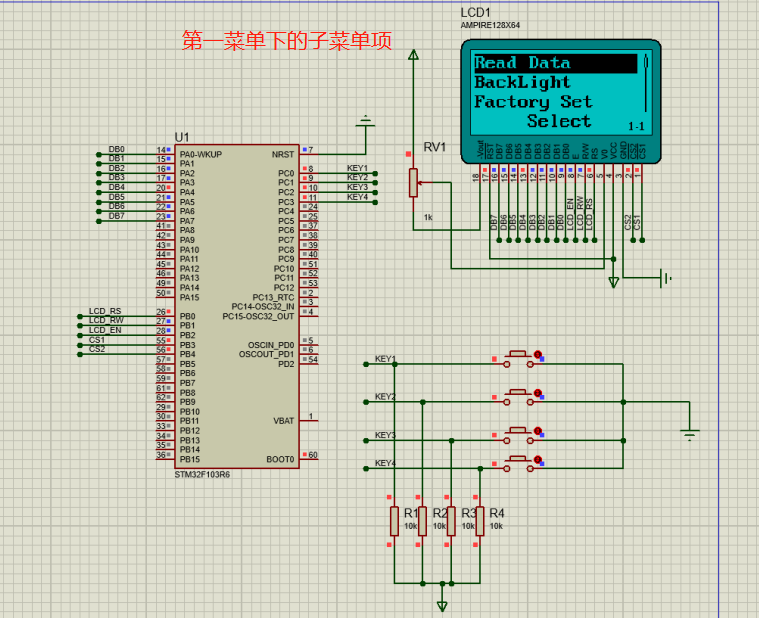Click the RV1 reference label
Screen dimensions: 759x618
[x=434, y=147]
